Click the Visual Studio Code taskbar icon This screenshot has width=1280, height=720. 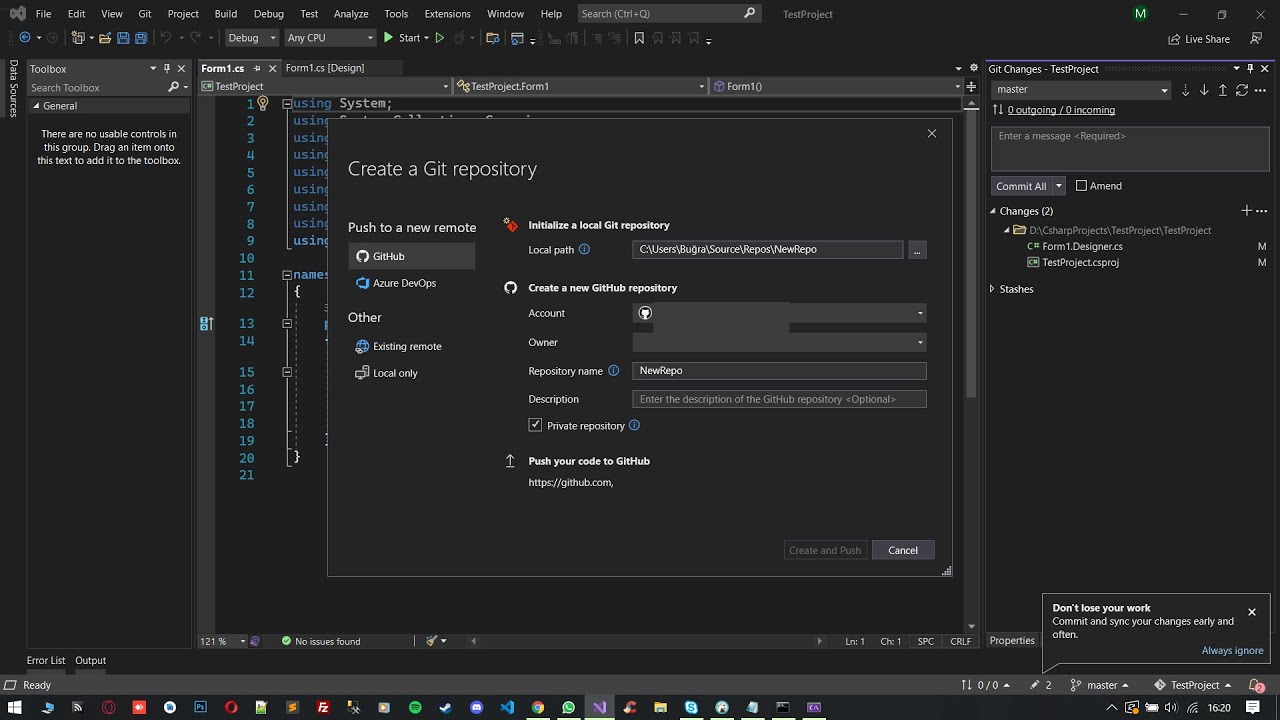click(x=507, y=708)
